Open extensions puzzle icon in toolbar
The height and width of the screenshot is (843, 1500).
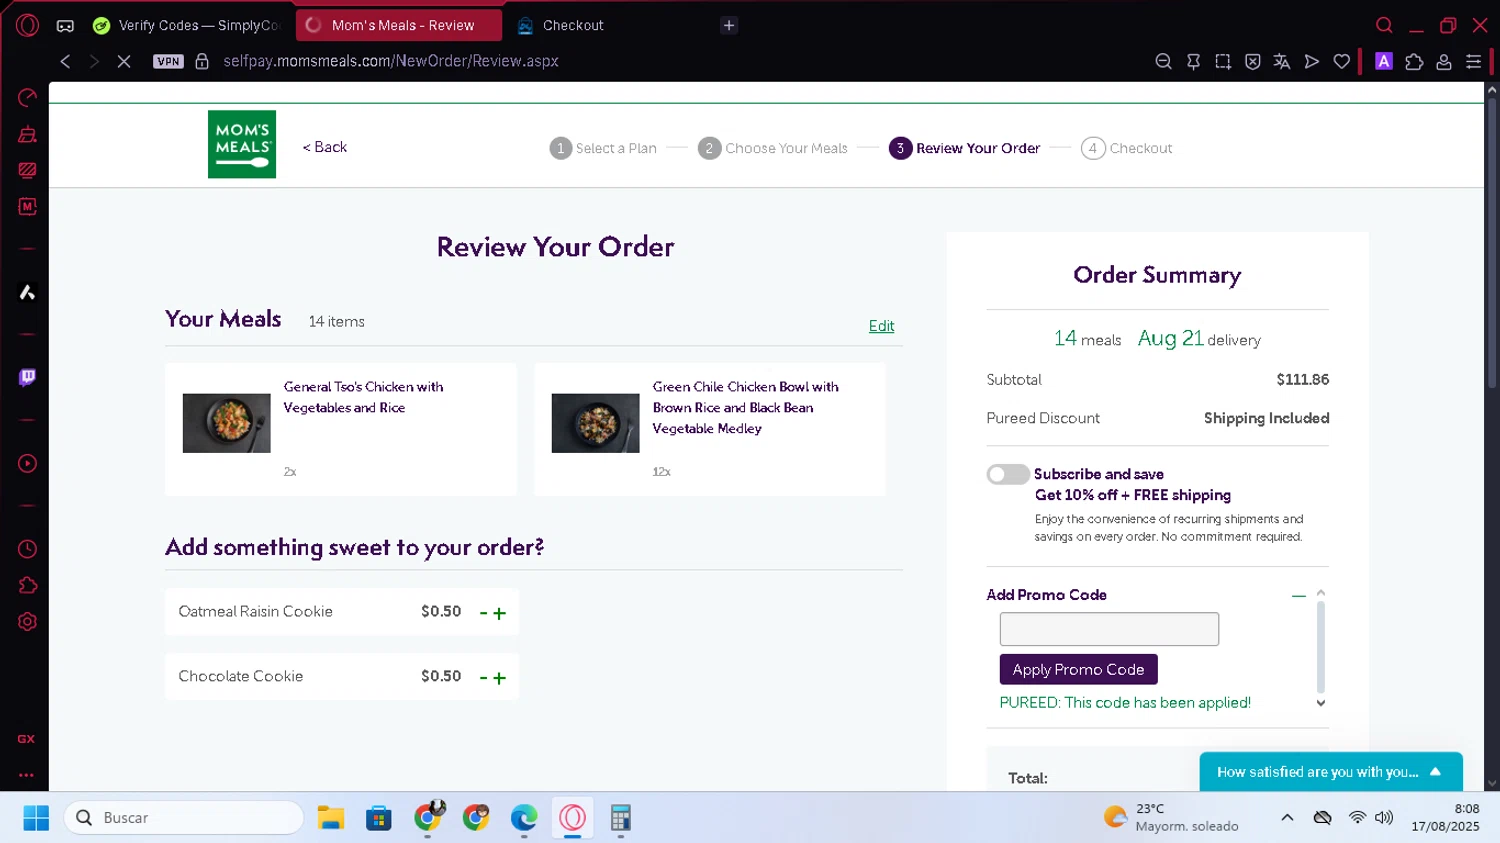pyautogui.click(x=1414, y=61)
